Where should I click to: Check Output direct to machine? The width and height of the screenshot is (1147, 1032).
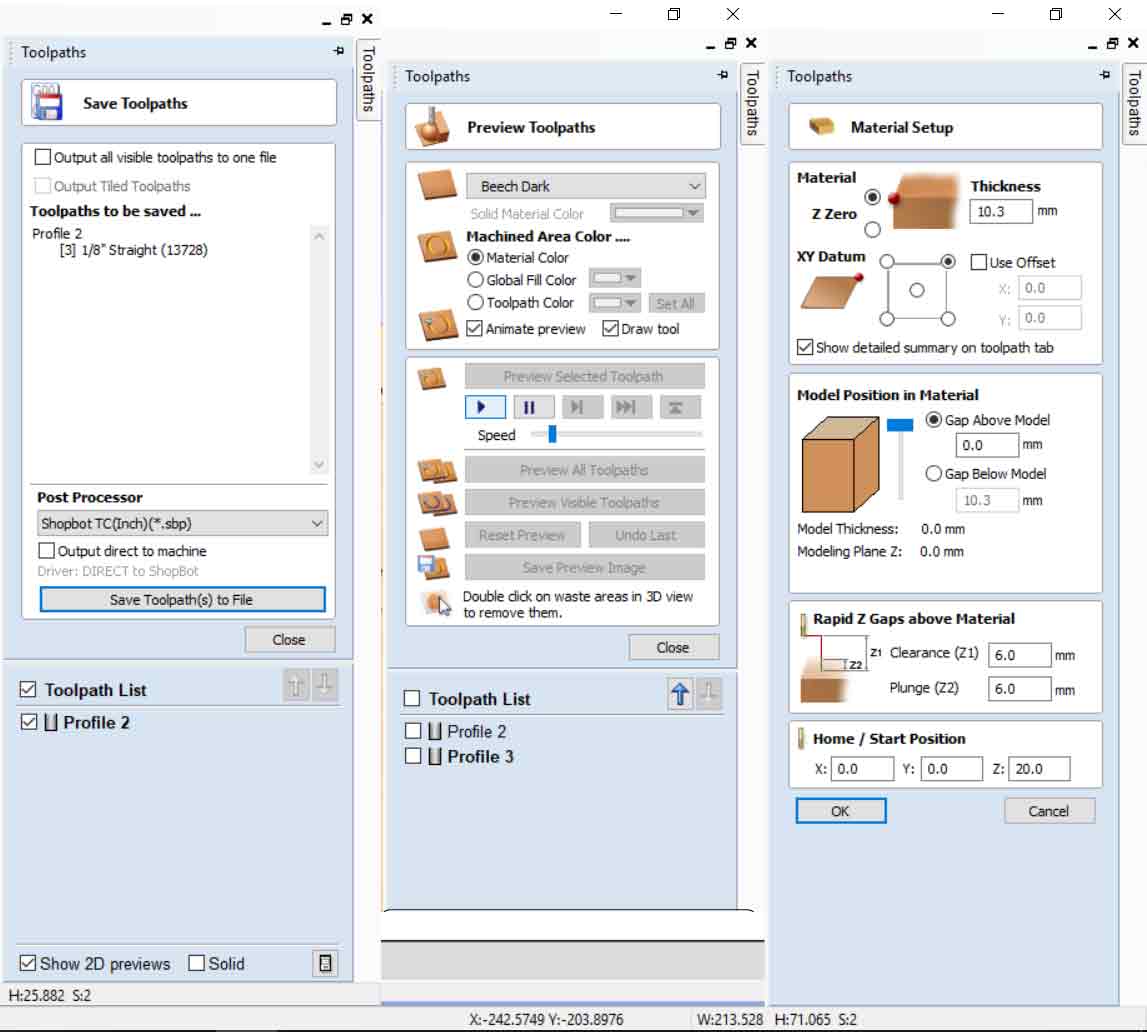click(46, 550)
